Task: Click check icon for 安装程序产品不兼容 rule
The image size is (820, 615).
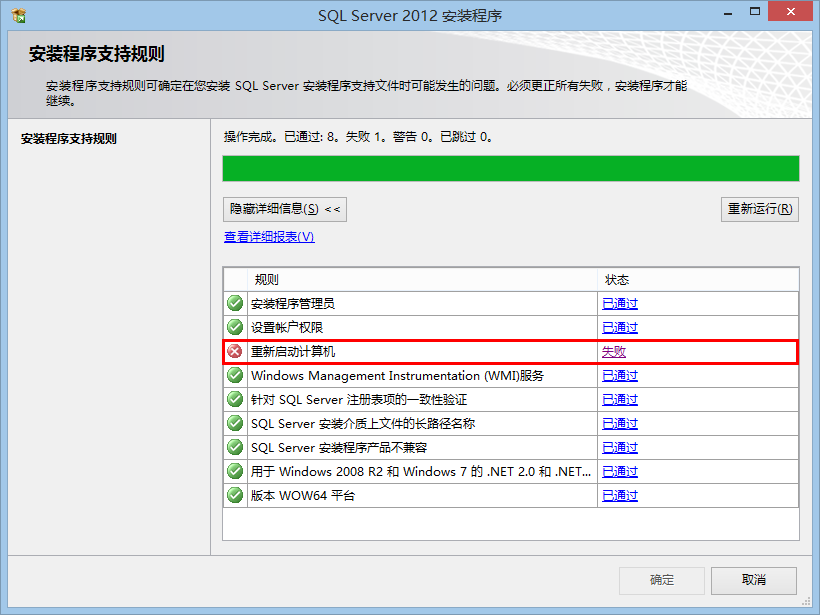Action: click(x=235, y=448)
